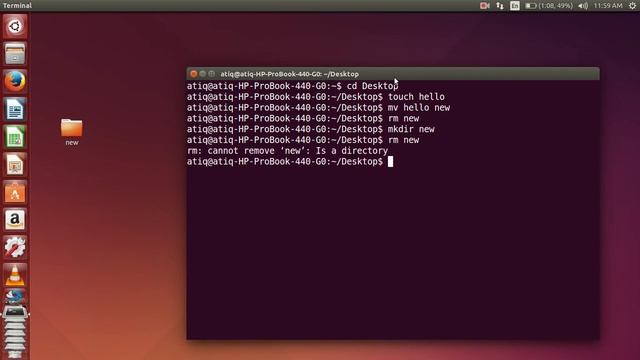
Task: Click the 'Terminal' label in top panel
Action: pos(17,6)
